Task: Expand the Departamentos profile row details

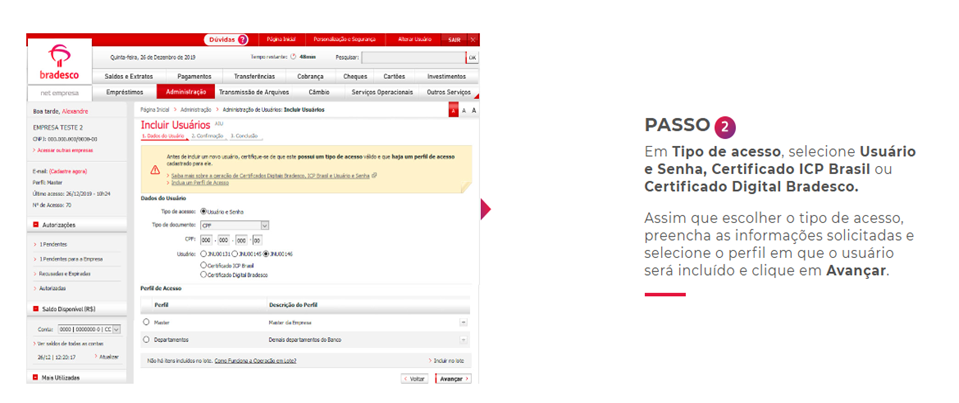Action: 463,340
